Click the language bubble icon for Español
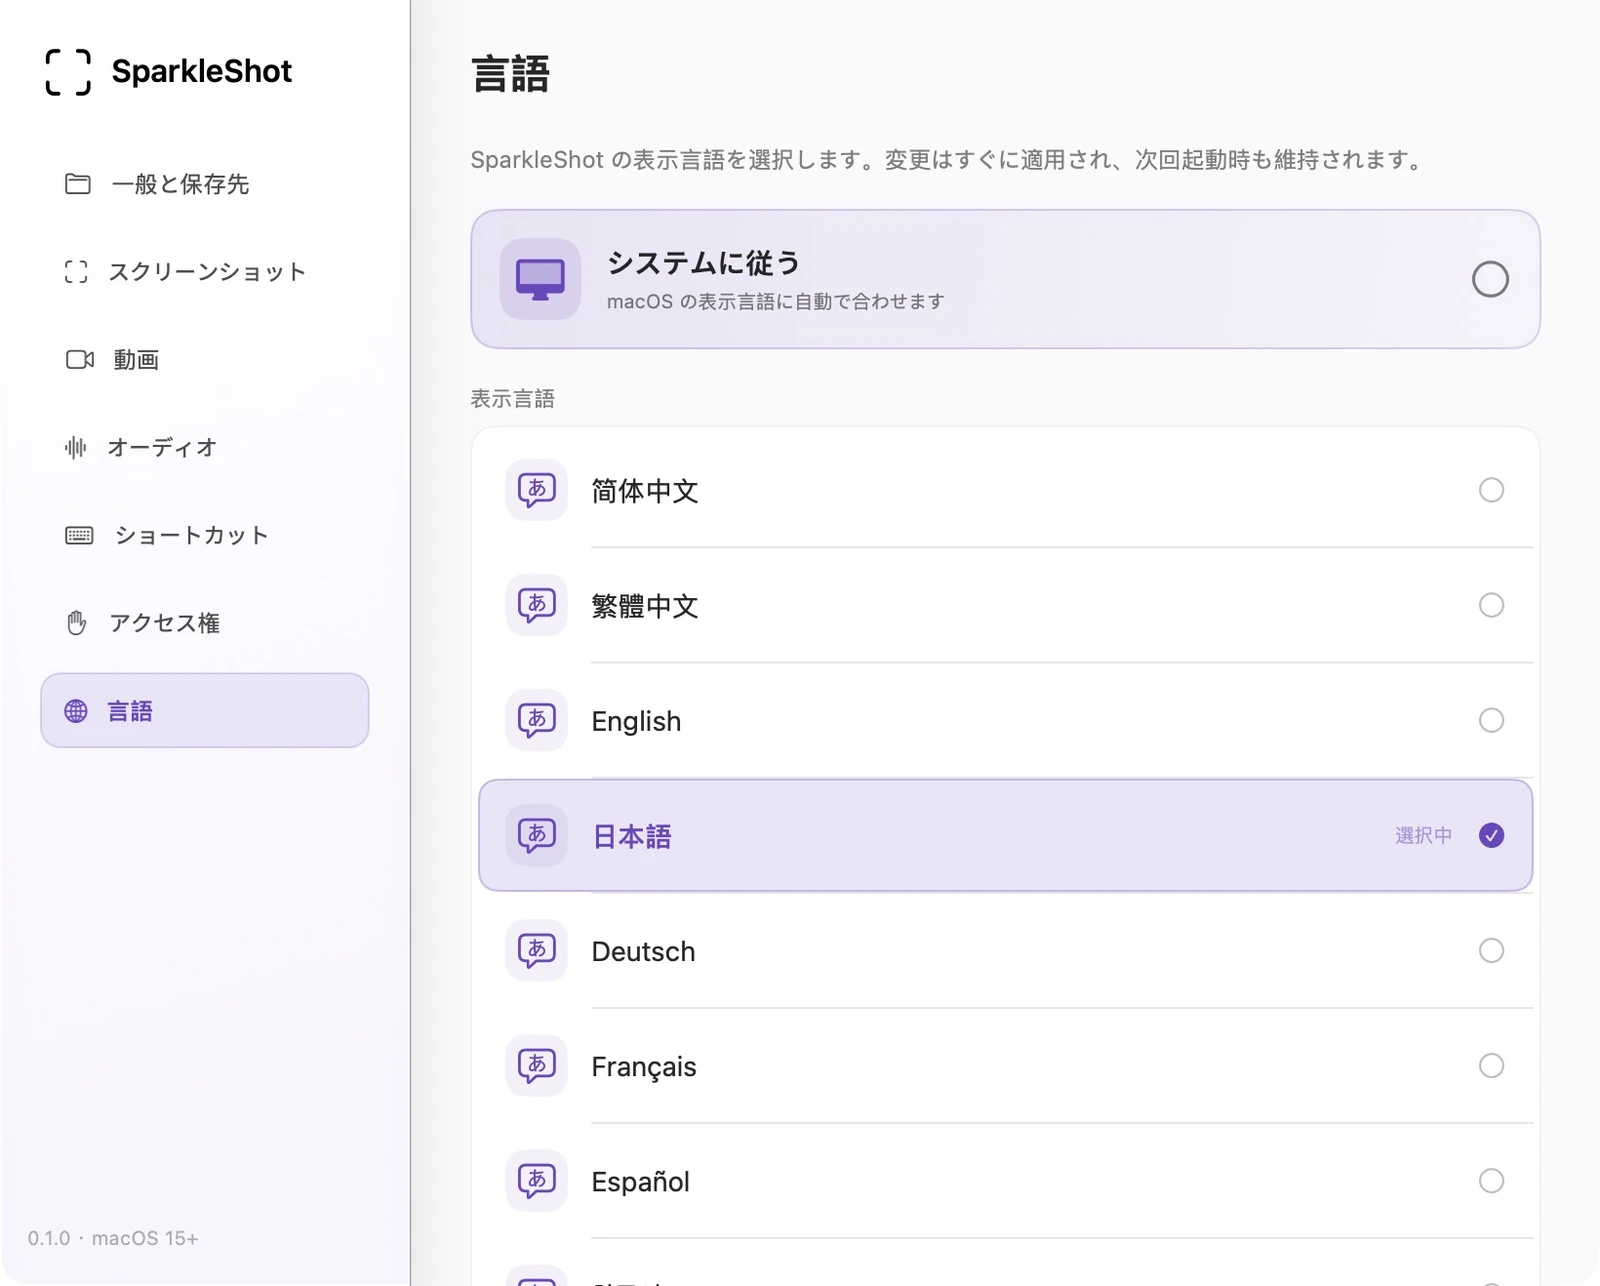 pos(537,1181)
